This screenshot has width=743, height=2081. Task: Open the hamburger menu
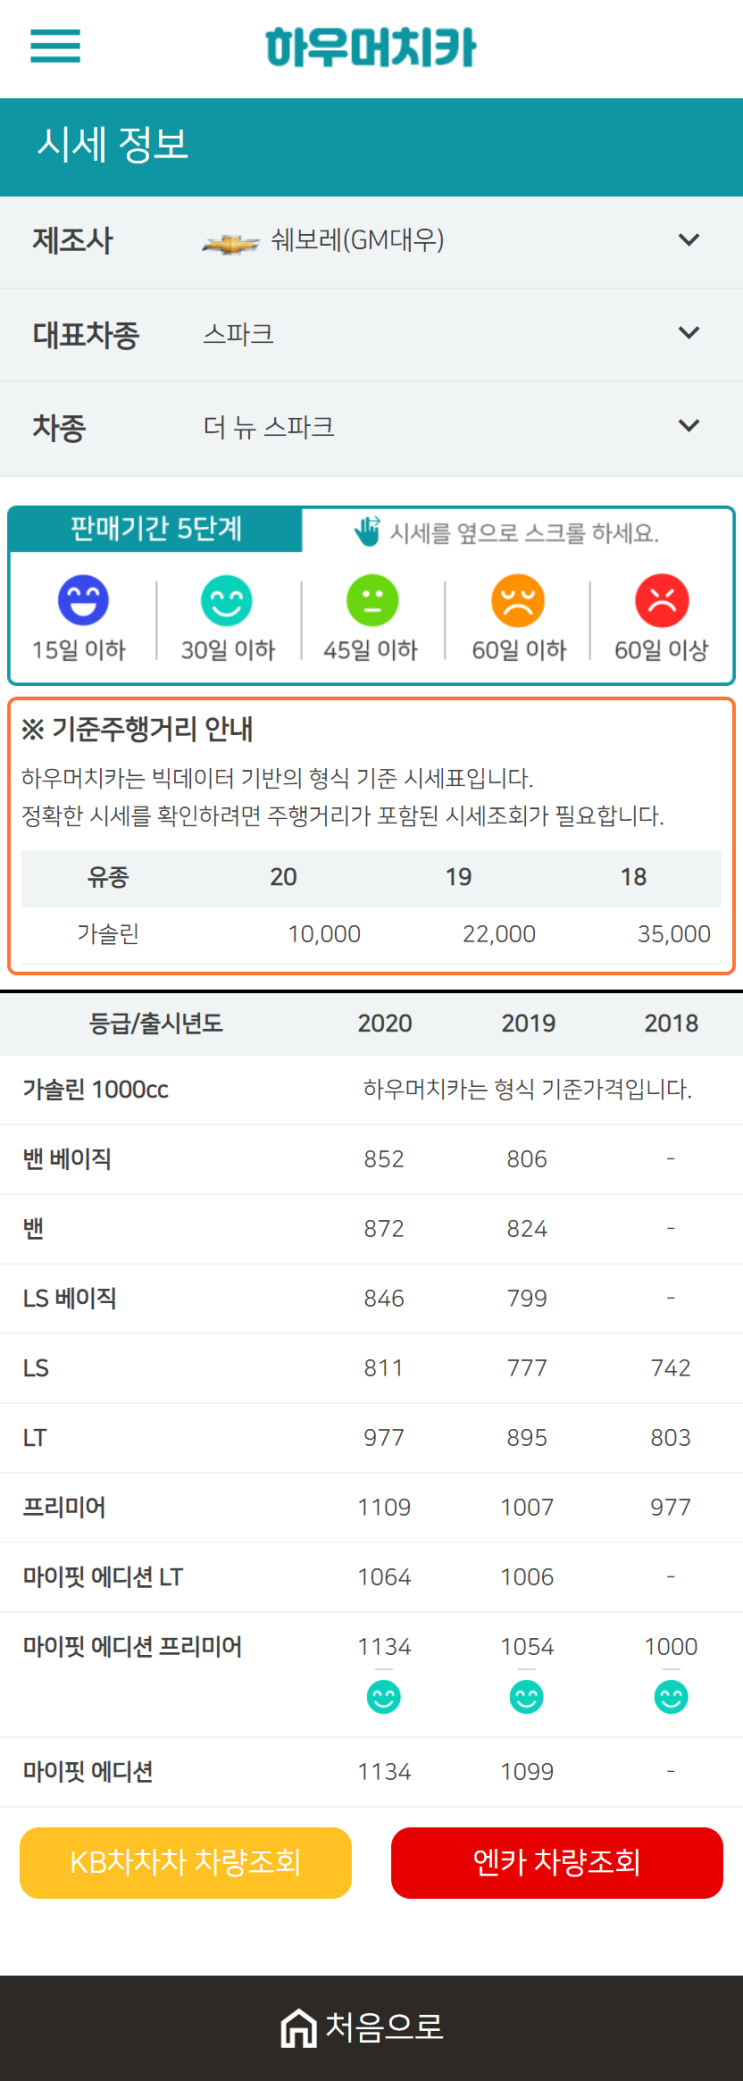[55, 46]
